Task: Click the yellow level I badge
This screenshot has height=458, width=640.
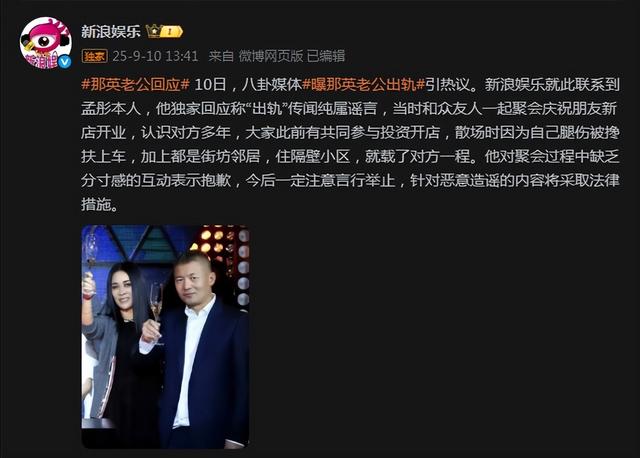Action: [171, 31]
